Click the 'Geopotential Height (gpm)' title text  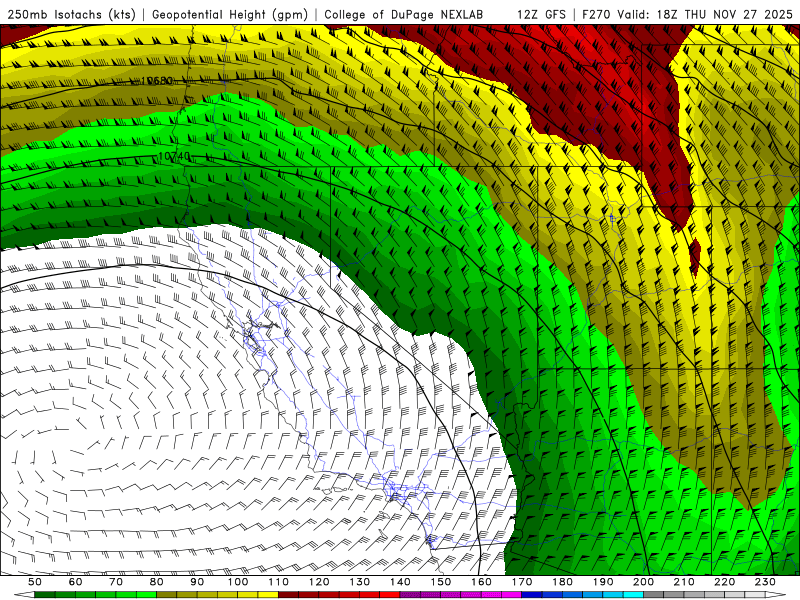(x=230, y=14)
